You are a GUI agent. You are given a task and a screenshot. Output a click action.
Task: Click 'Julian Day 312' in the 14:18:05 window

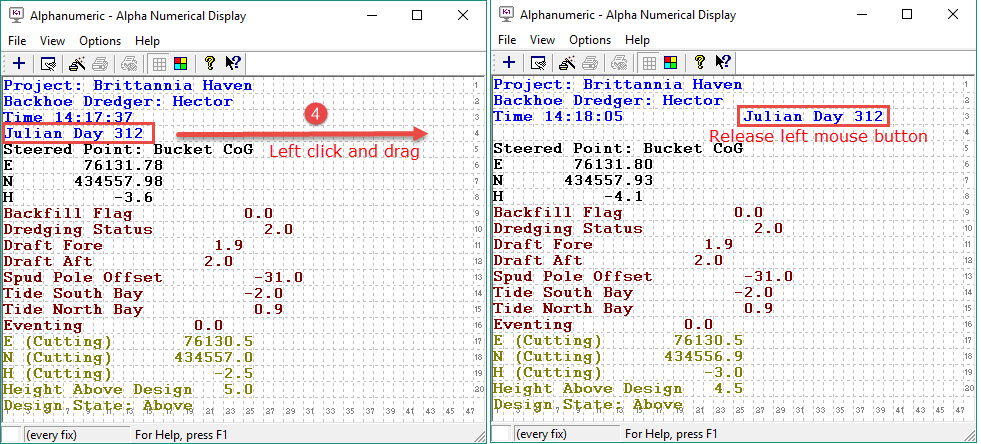click(813, 116)
